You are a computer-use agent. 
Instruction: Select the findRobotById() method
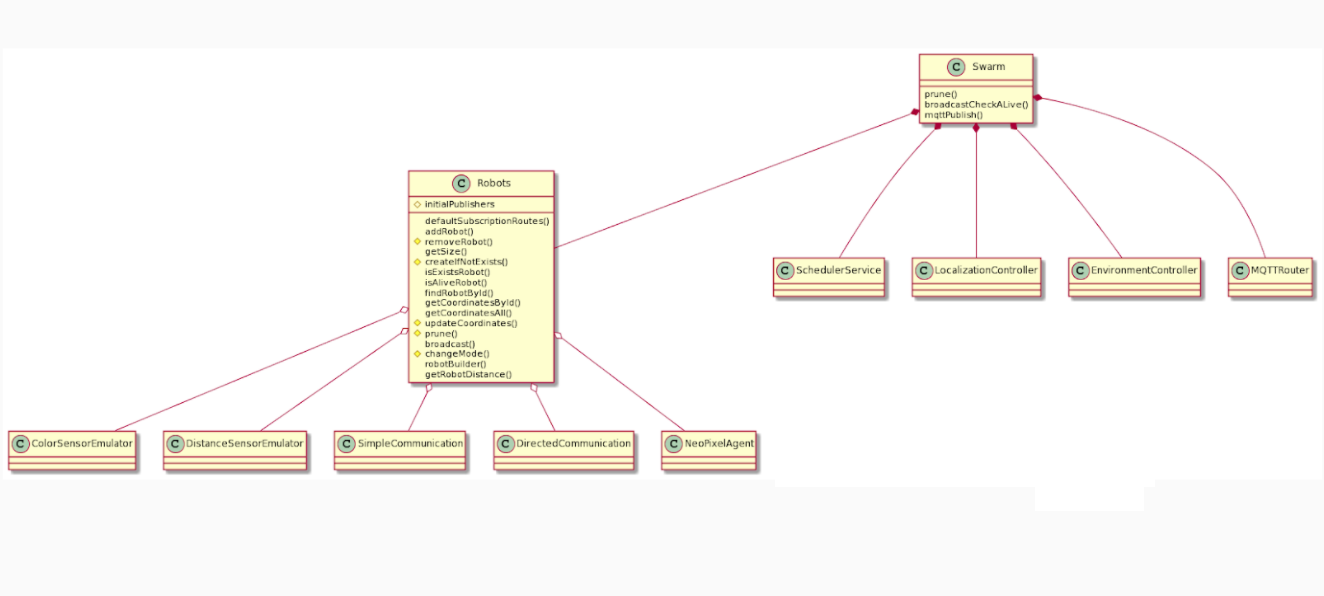coord(460,291)
